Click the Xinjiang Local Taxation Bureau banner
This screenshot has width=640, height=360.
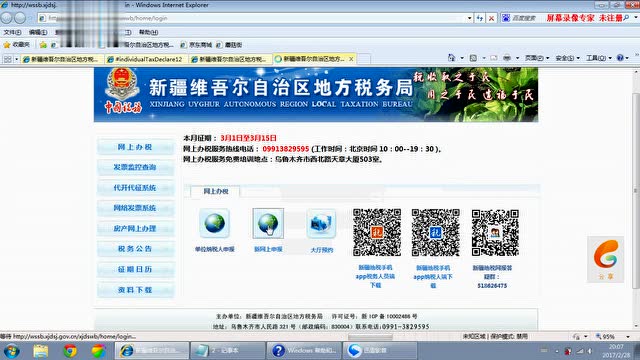coord(316,95)
